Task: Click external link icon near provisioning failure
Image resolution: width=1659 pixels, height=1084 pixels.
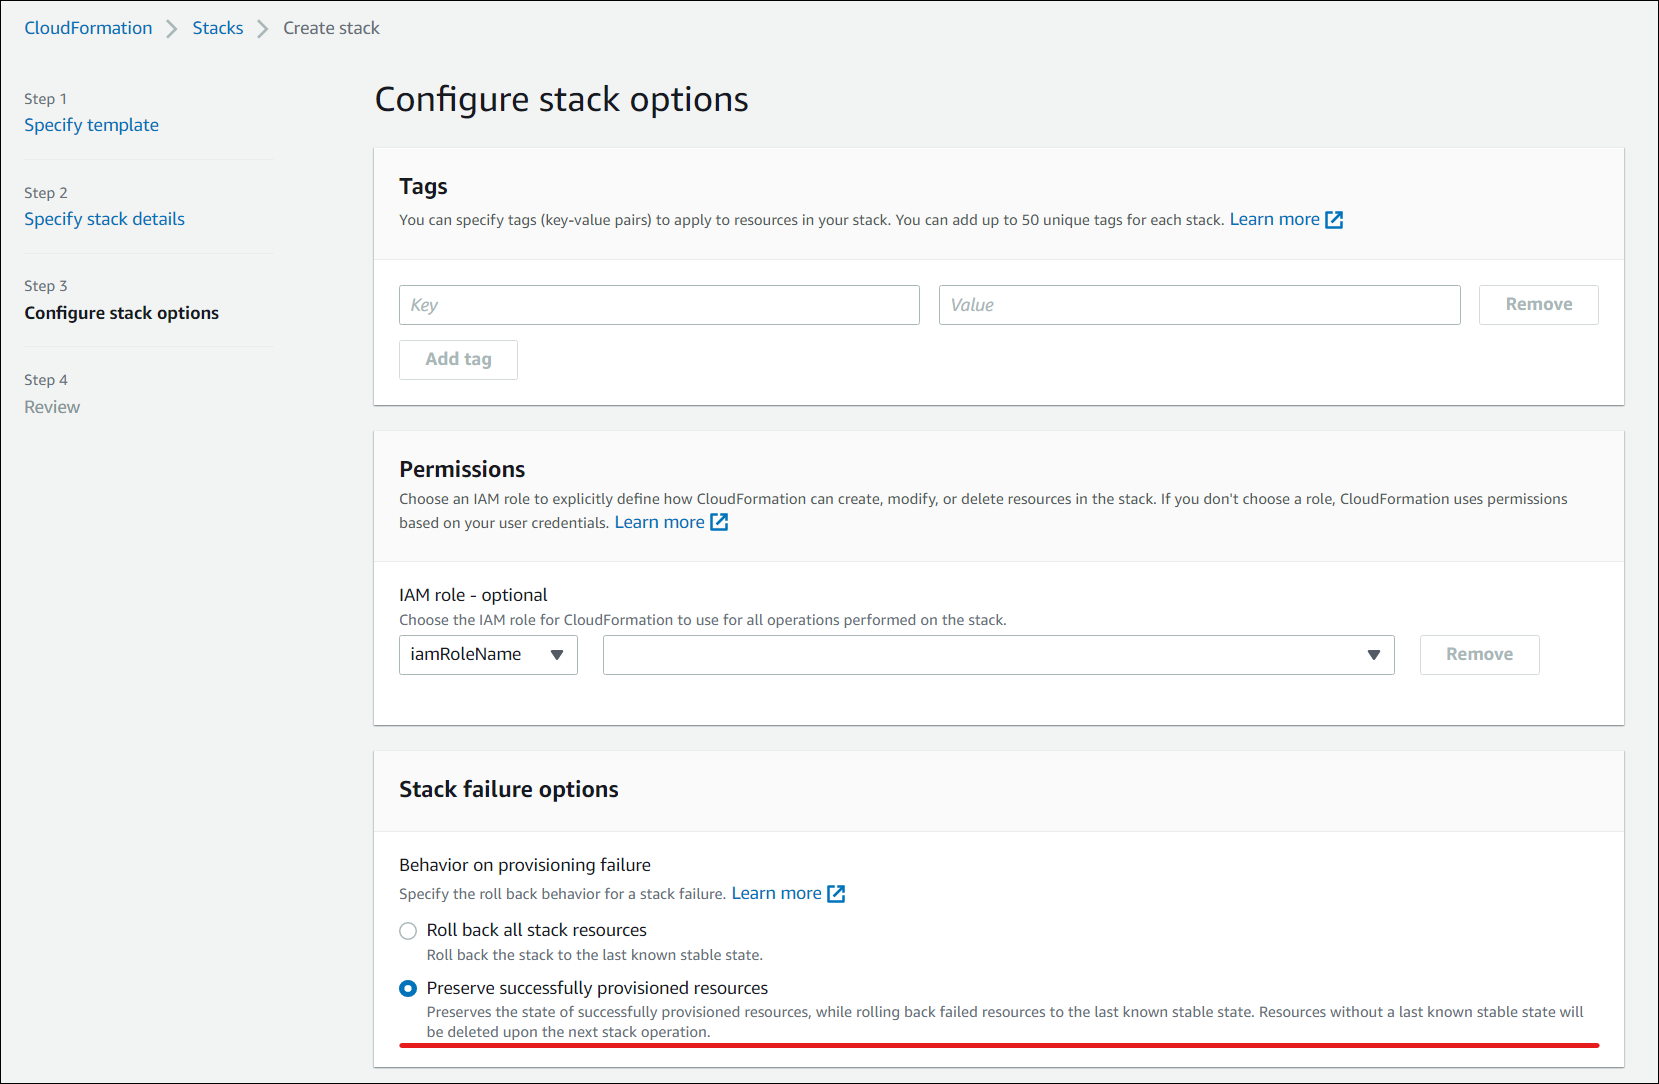Action: (836, 894)
